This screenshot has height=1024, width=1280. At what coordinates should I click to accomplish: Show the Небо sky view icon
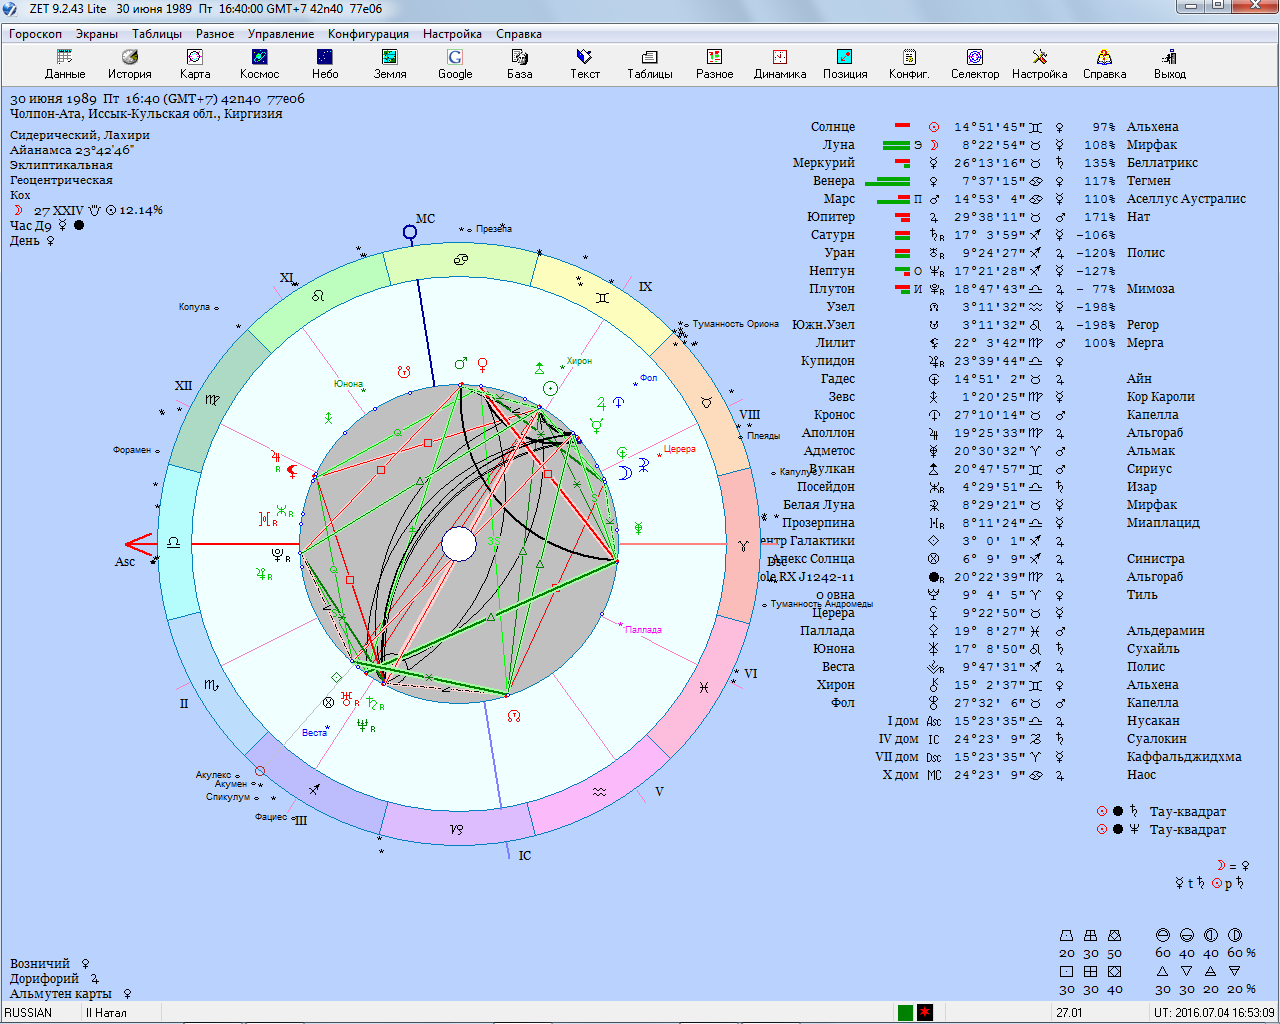[x=325, y=64]
